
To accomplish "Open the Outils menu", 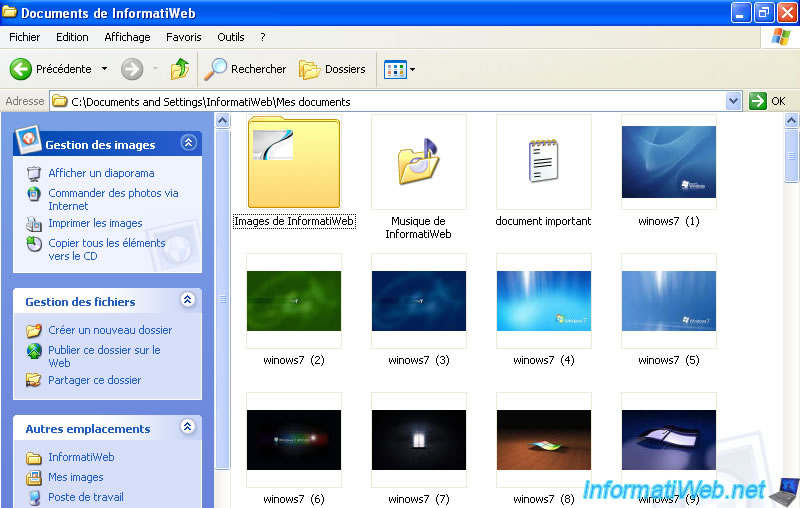I will click(x=231, y=37).
